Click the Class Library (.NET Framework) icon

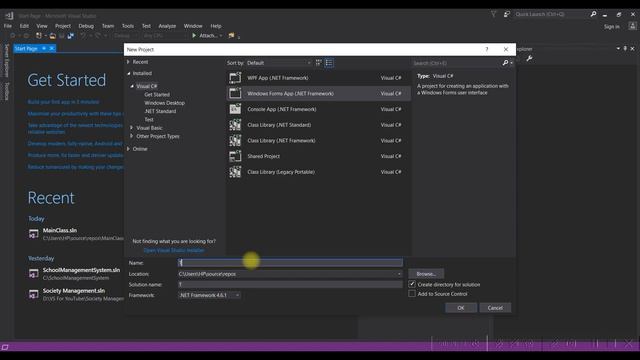pos(235,140)
